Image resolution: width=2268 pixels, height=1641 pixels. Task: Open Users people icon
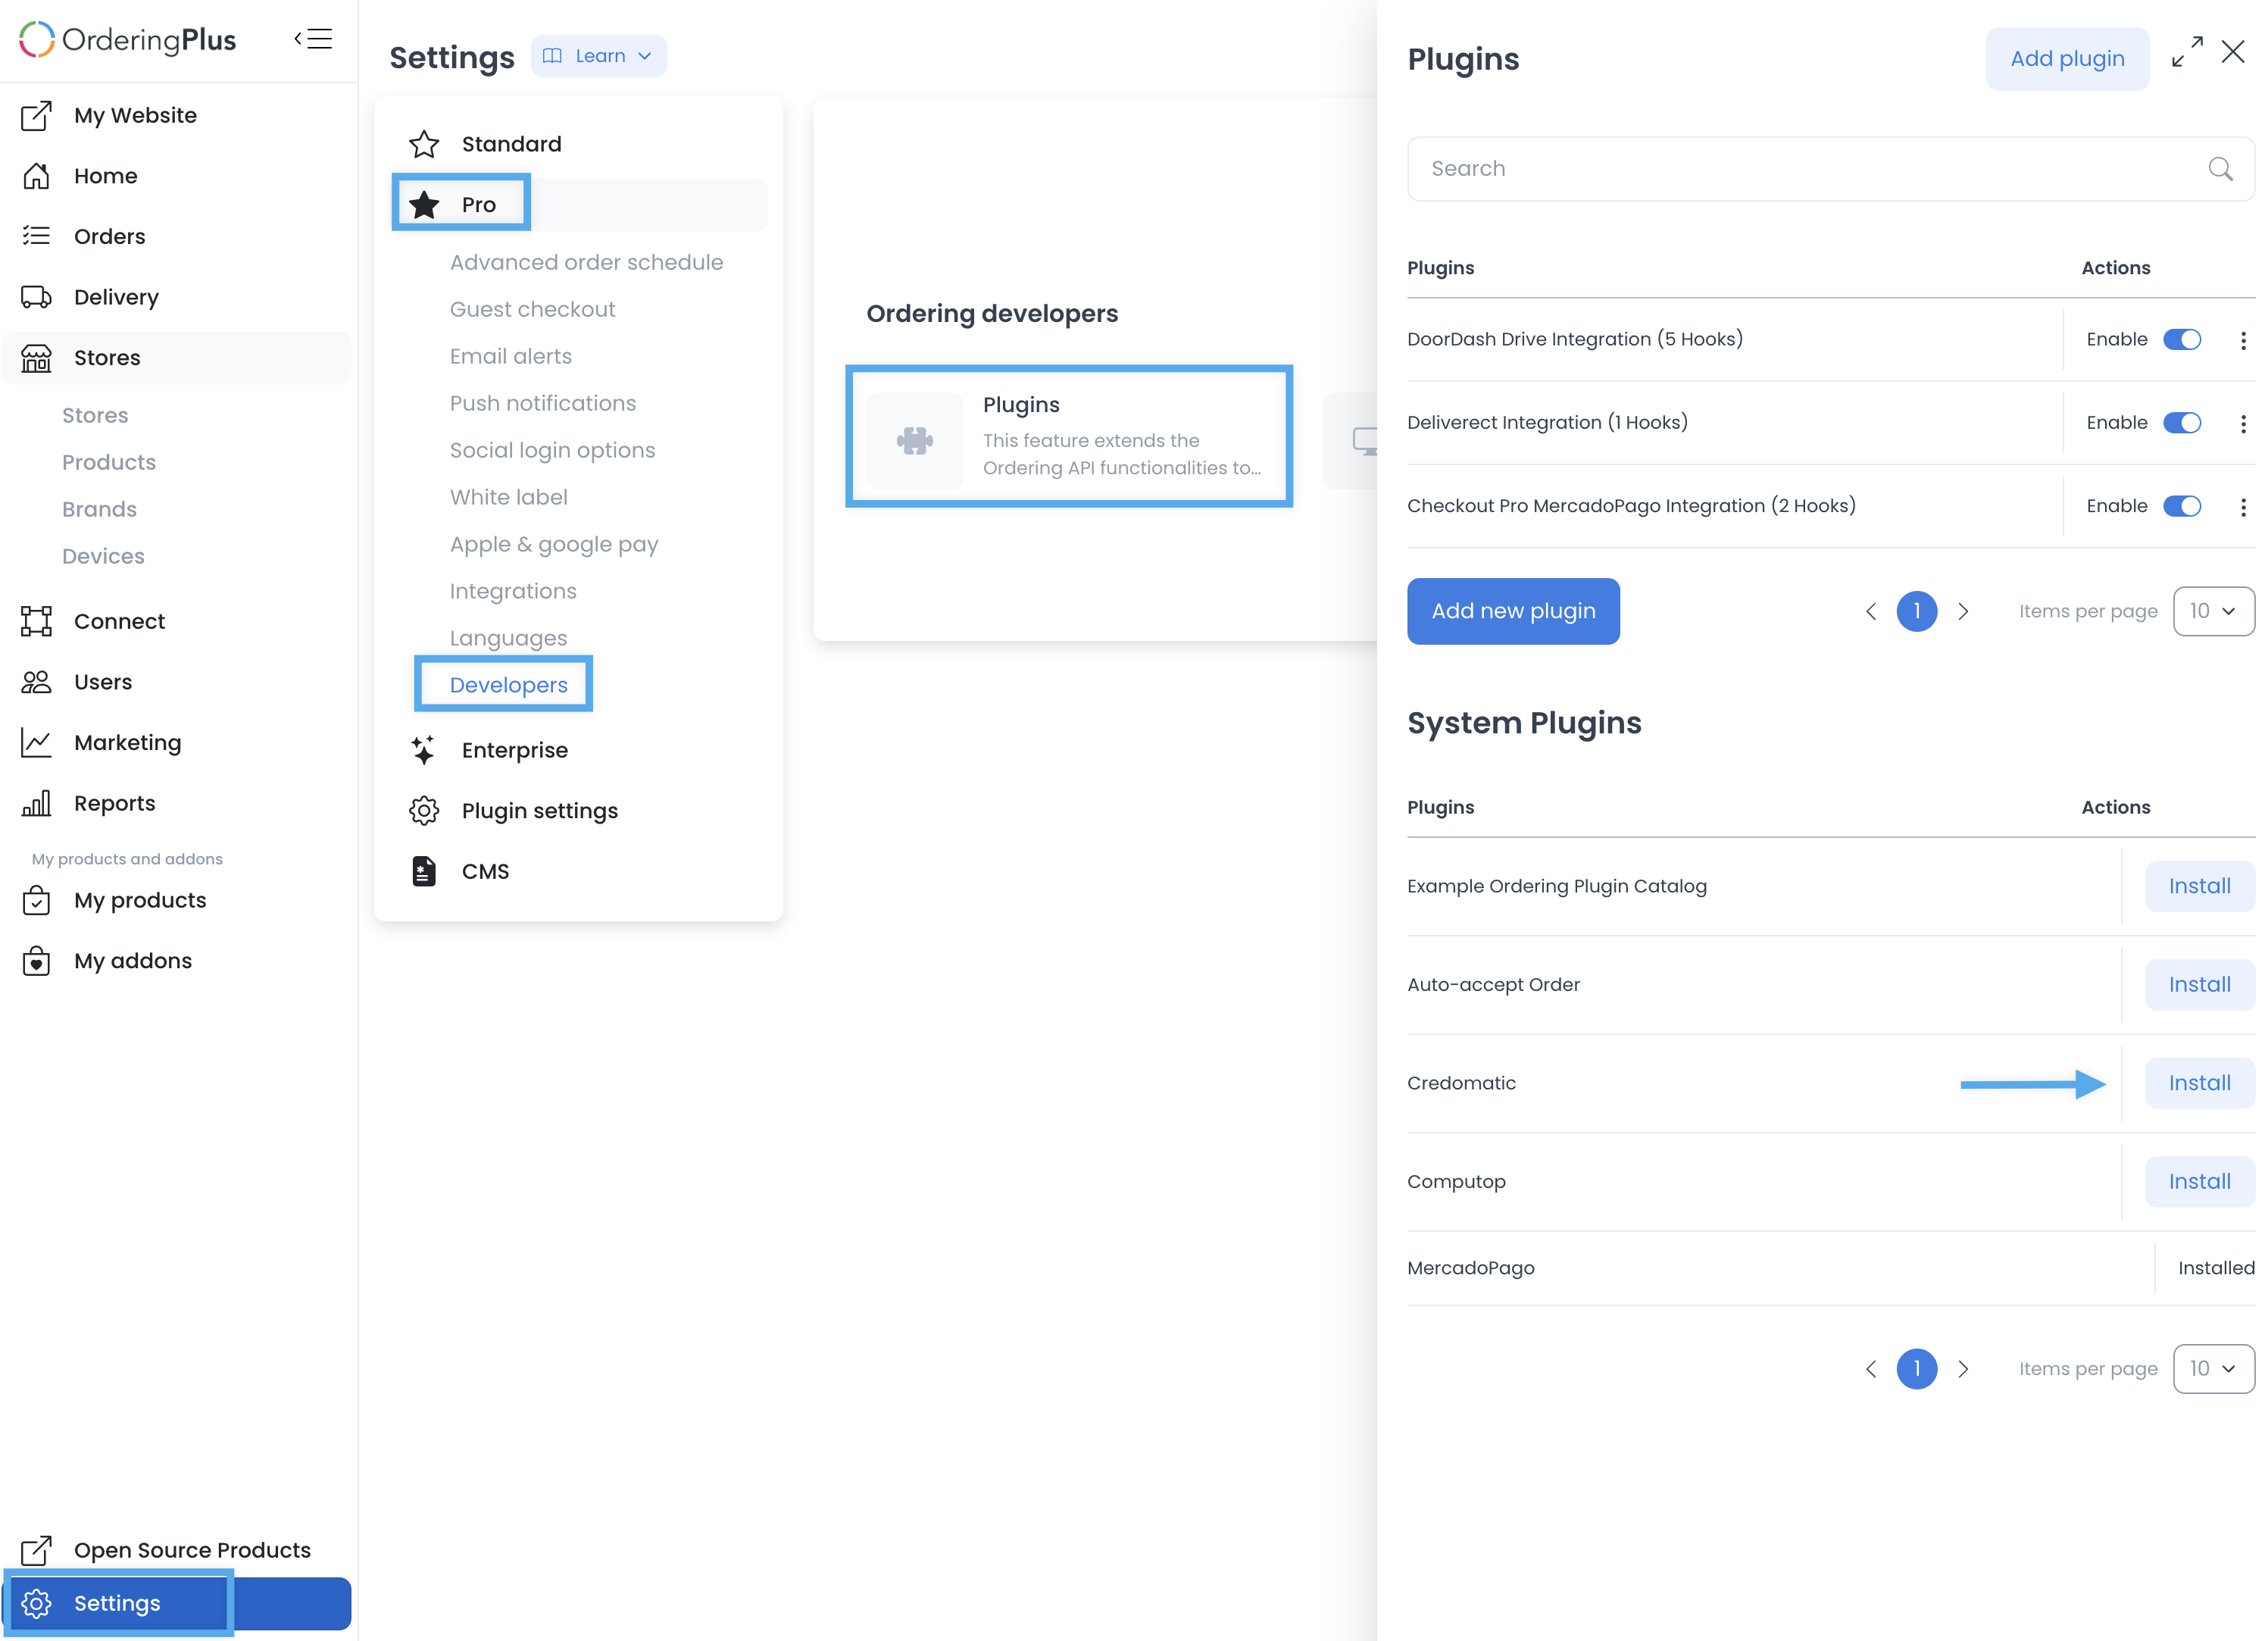coord(36,682)
